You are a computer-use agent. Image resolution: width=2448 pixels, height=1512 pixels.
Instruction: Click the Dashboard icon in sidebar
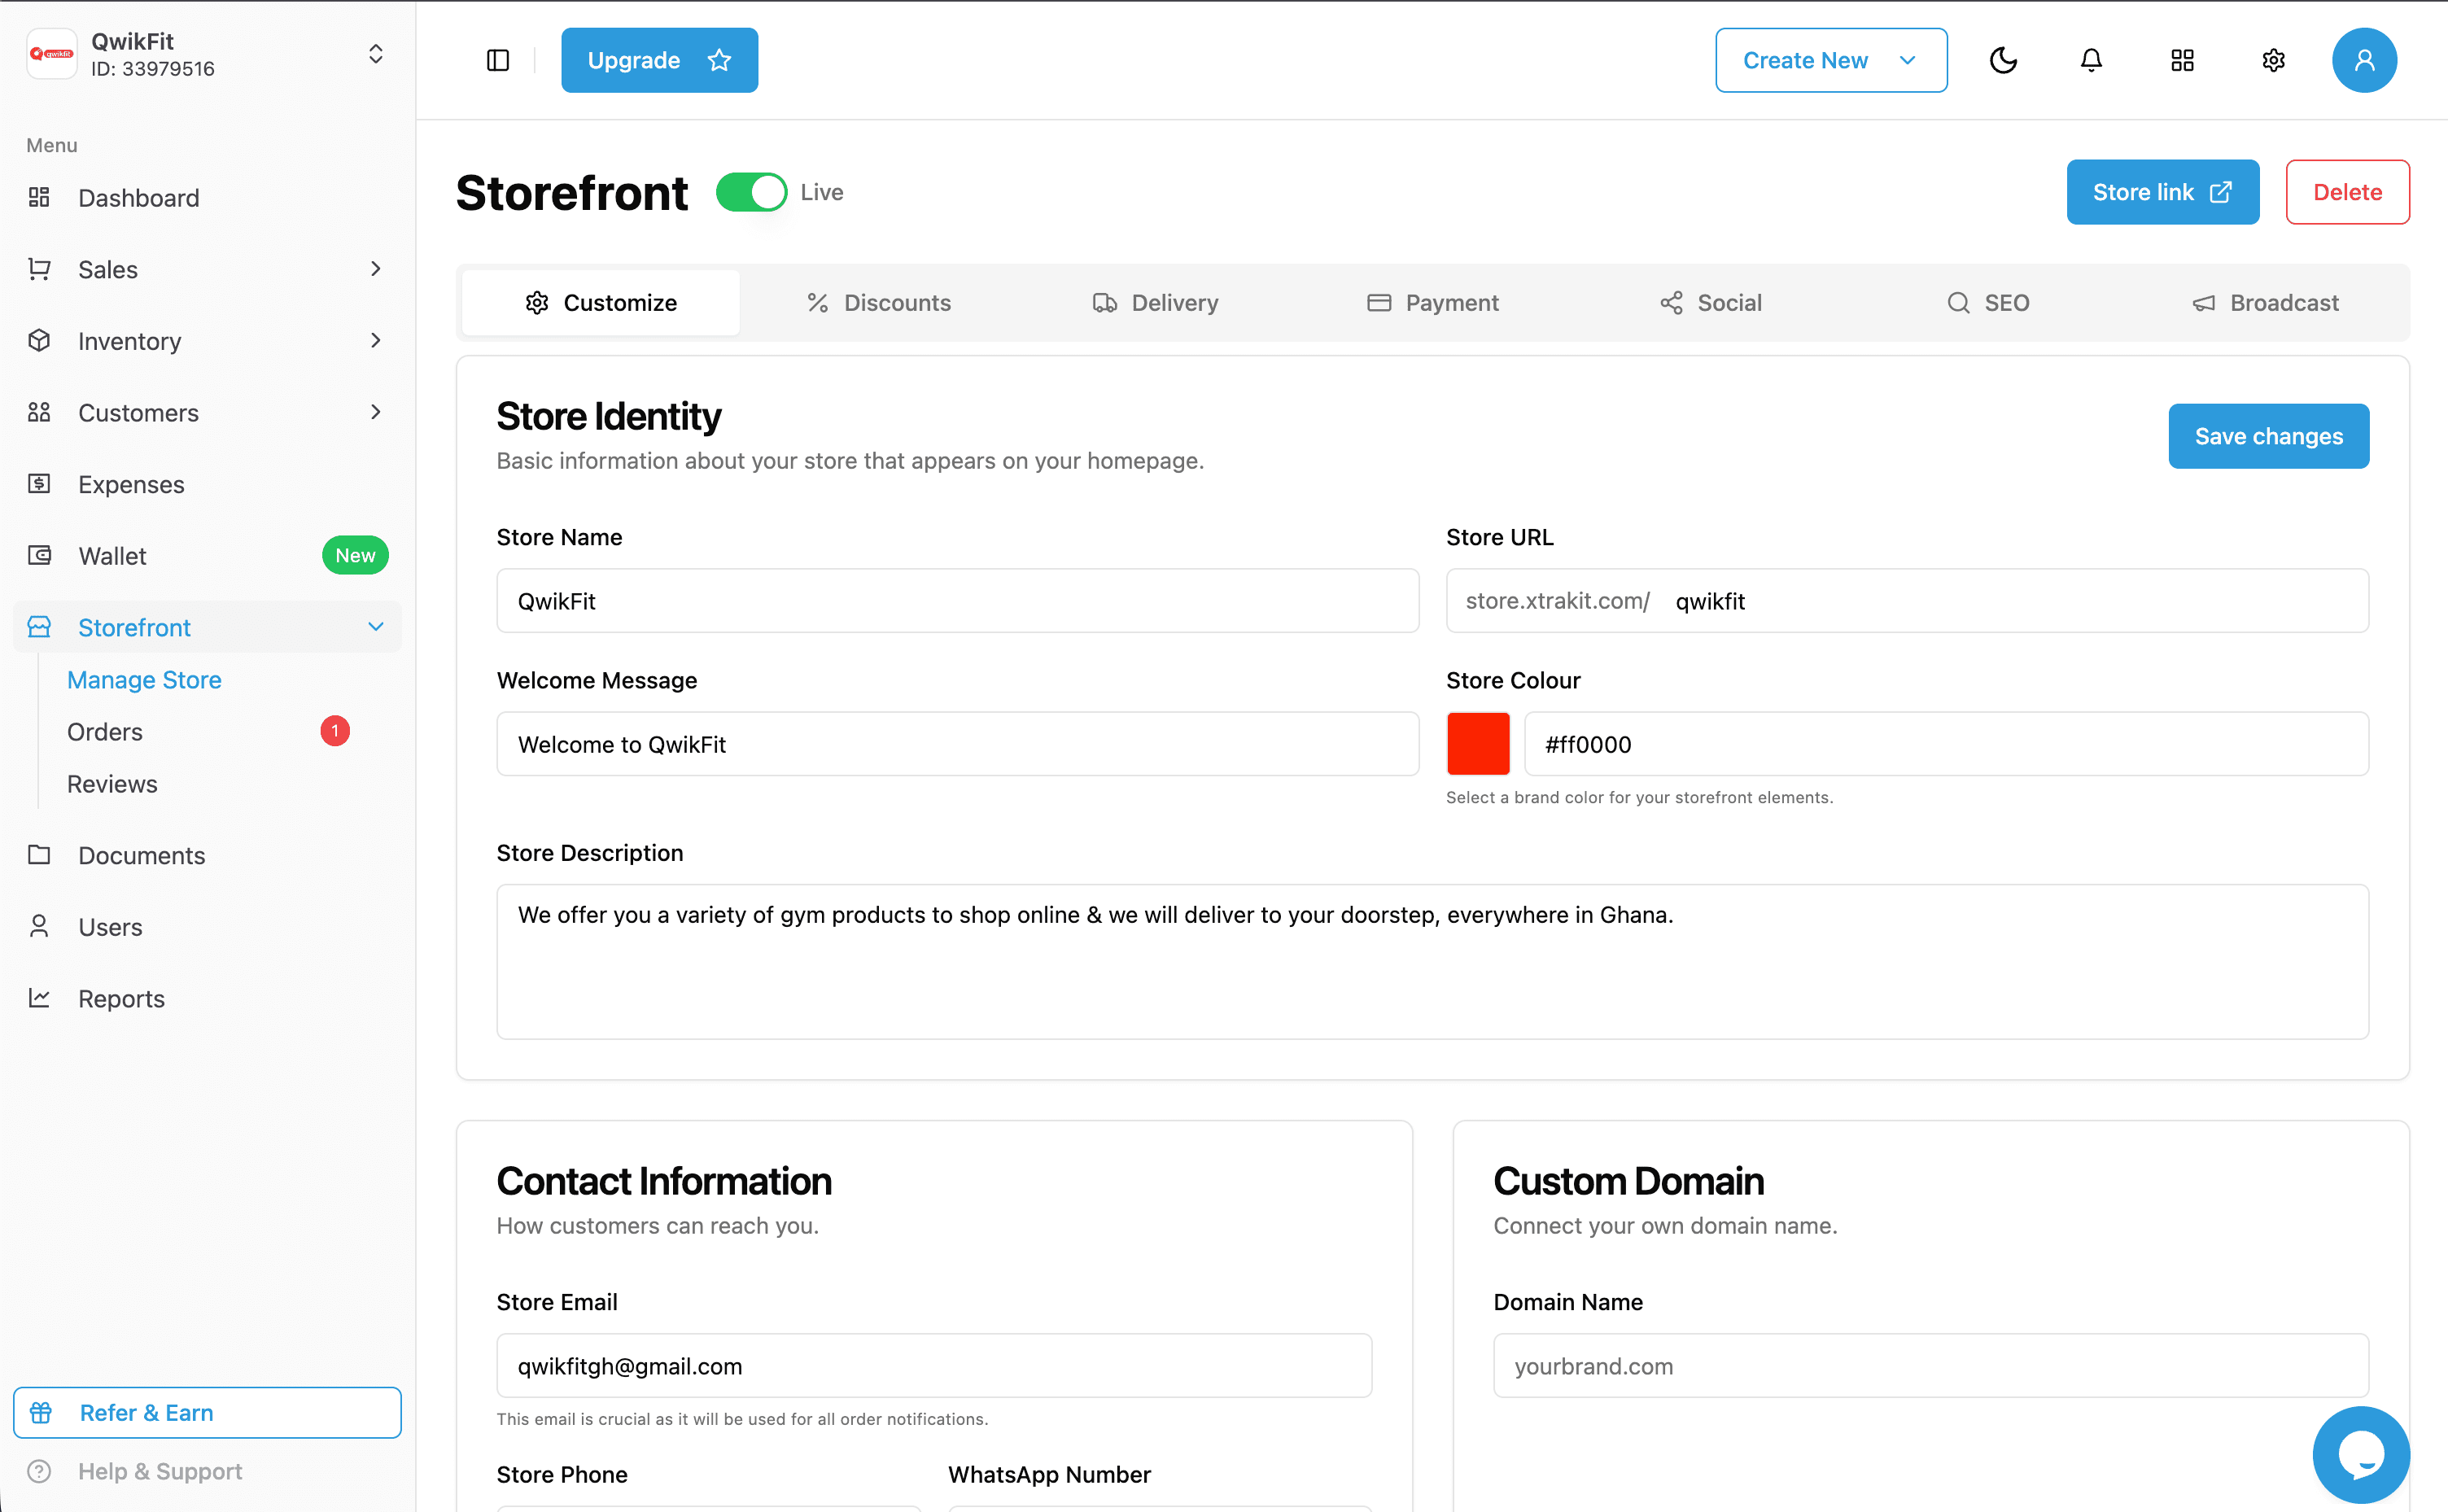click(39, 197)
